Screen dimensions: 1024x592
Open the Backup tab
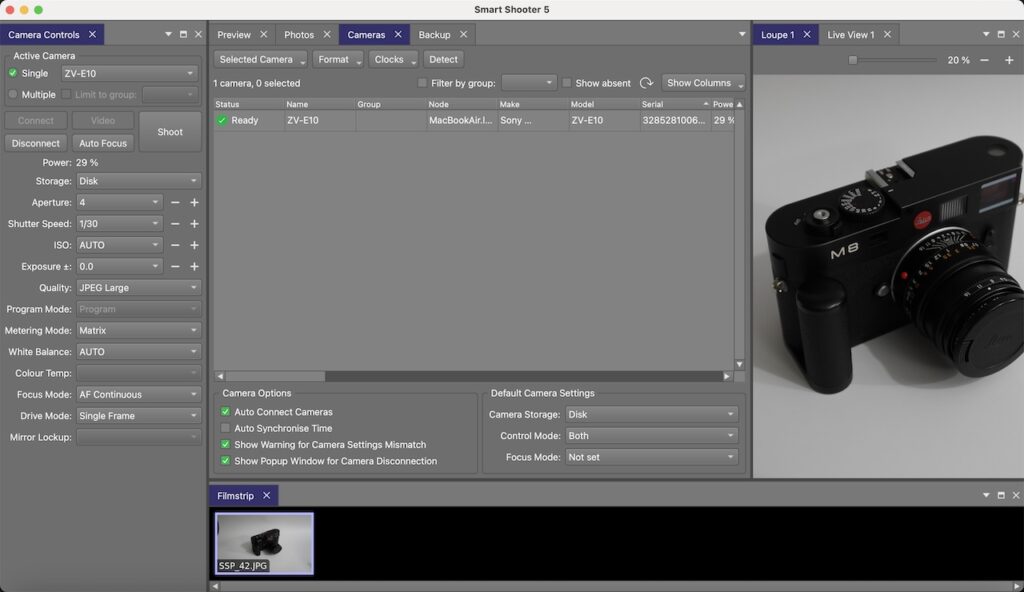click(x=434, y=35)
